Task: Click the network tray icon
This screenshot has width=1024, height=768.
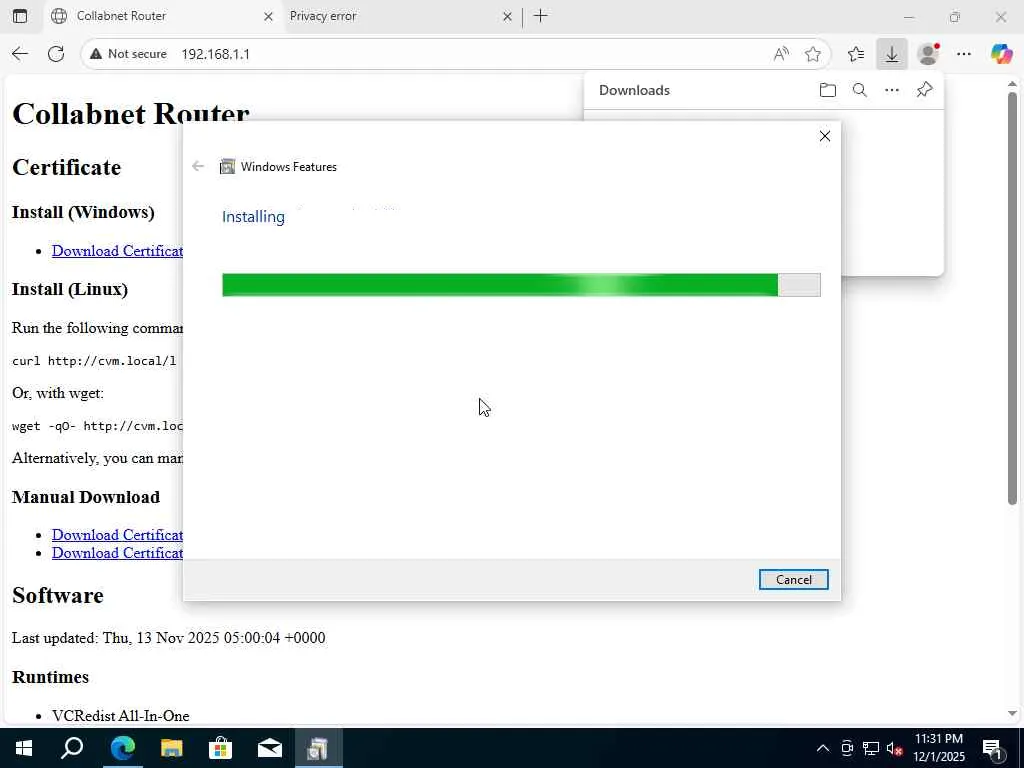Action: click(871, 748)
